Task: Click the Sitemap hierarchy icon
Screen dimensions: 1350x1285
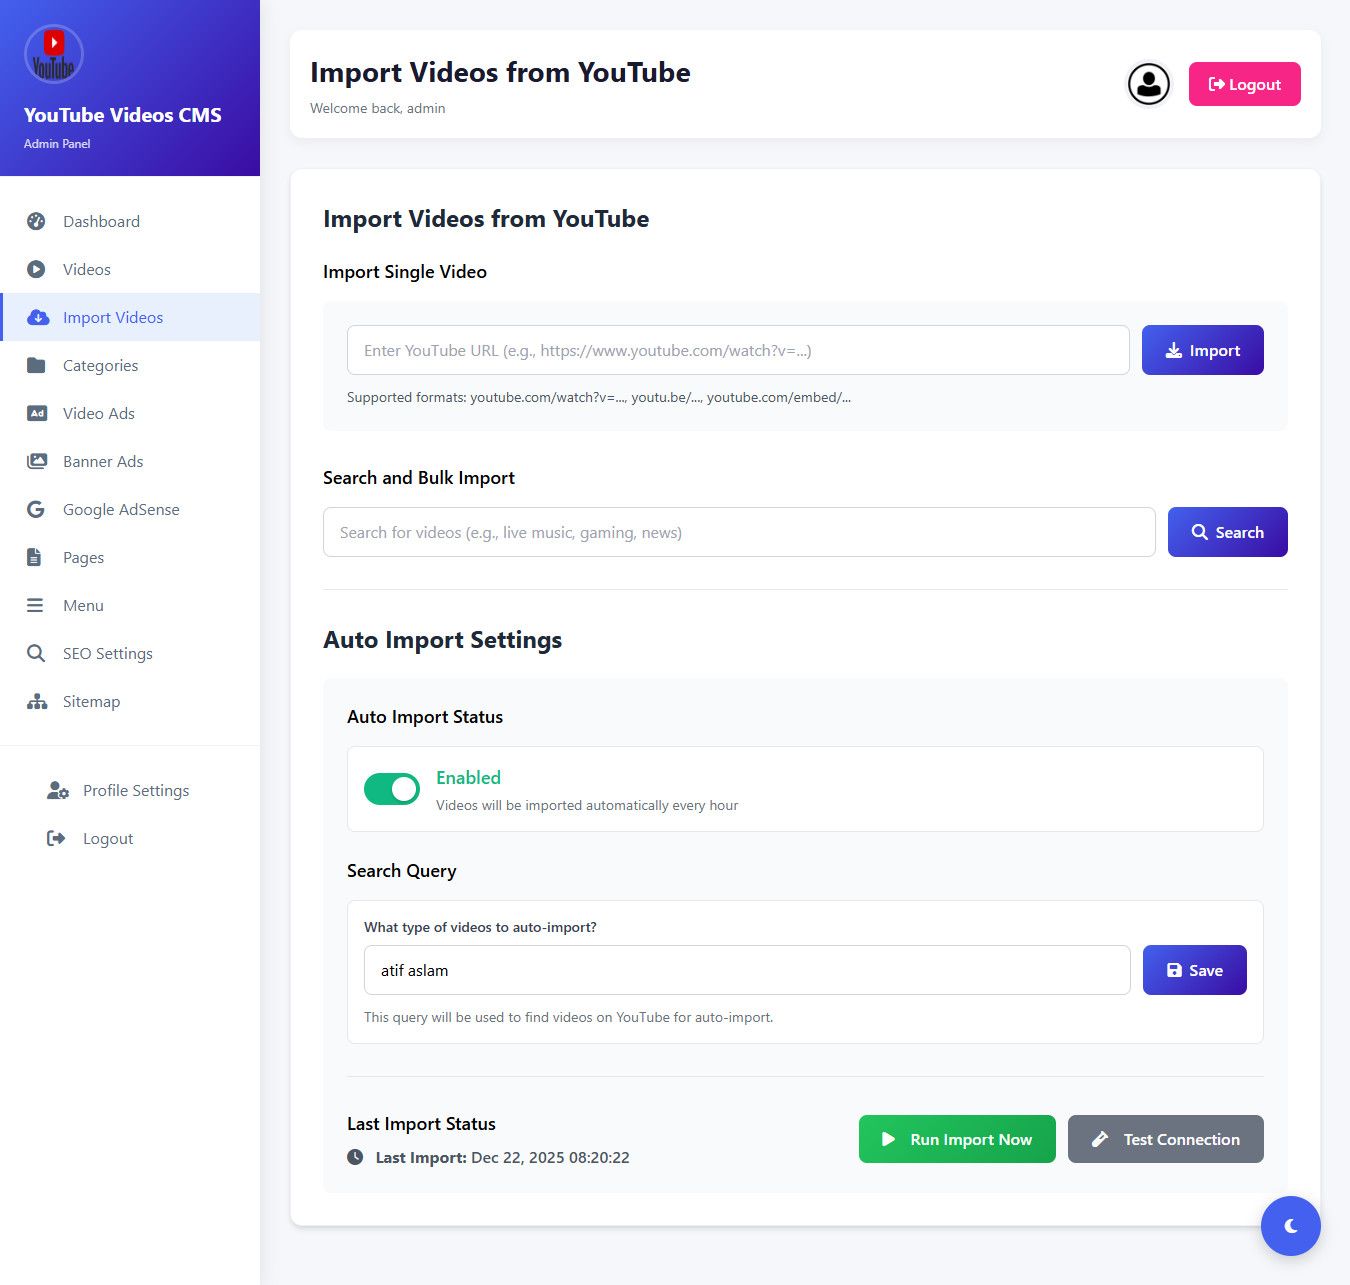Action: (37, 701)
